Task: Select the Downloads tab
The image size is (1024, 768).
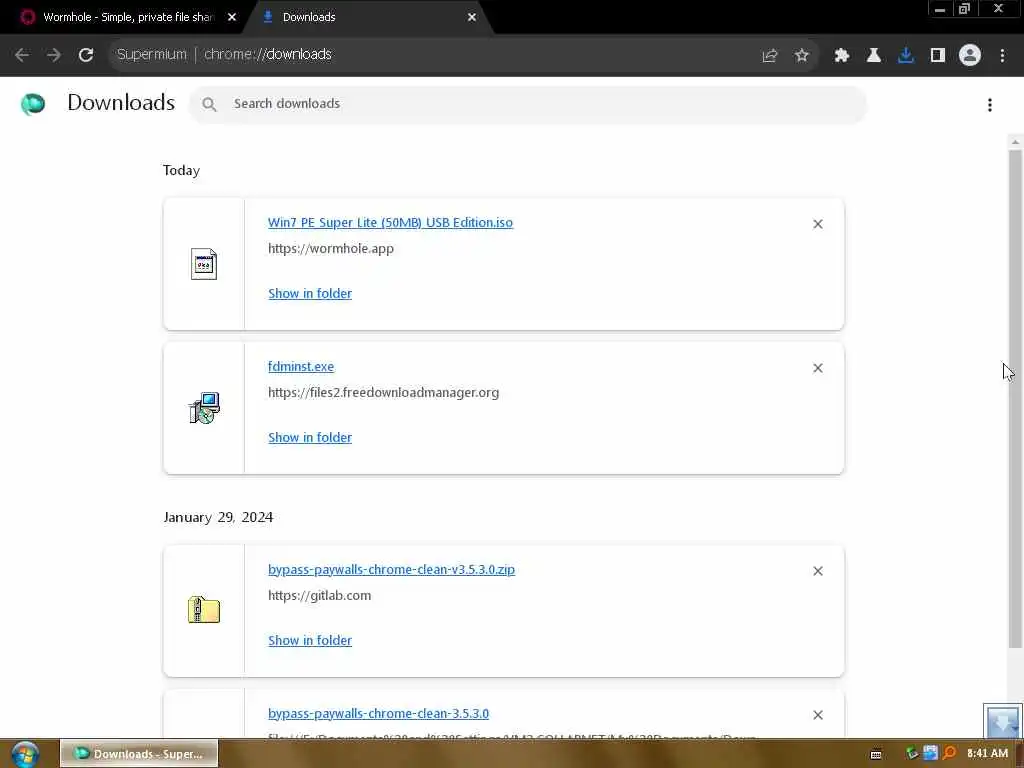Action: pos(369,17)
